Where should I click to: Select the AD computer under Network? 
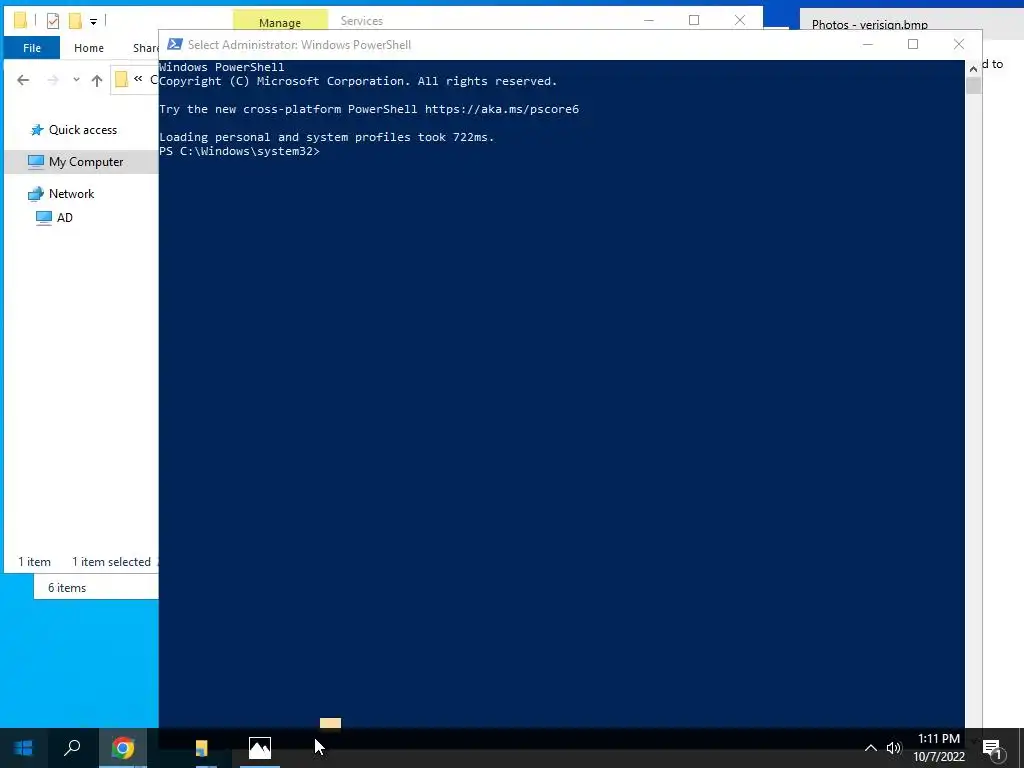pyautogui.click(x=65, y=217)
